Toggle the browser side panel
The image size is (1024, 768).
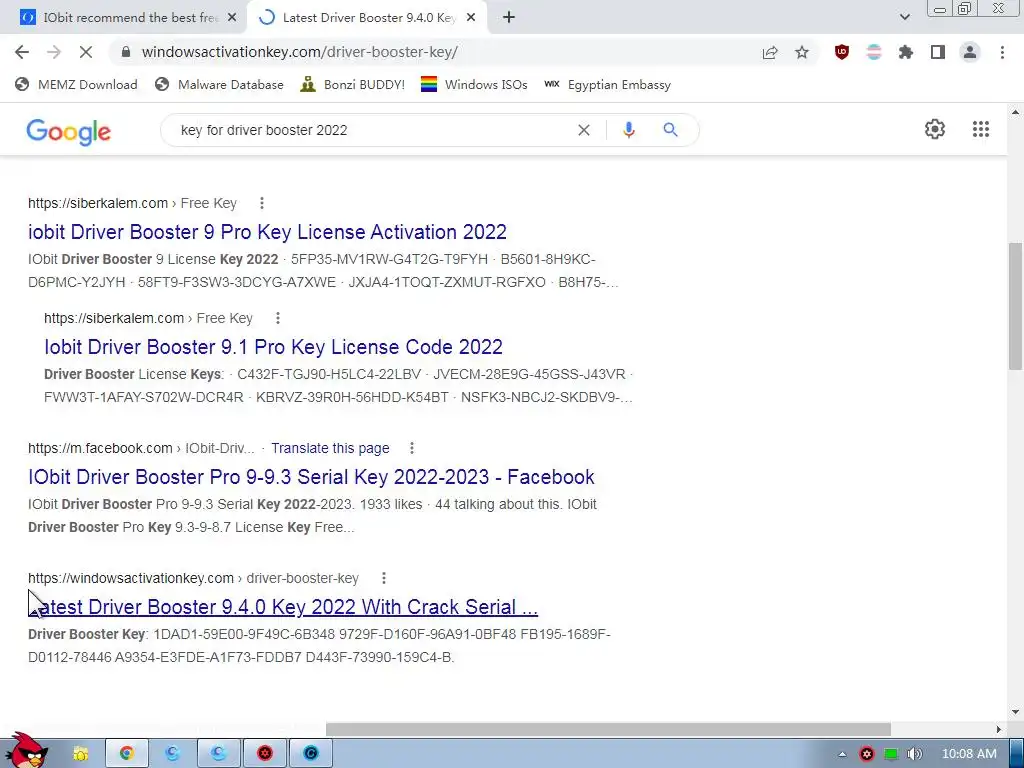point(938,52)
